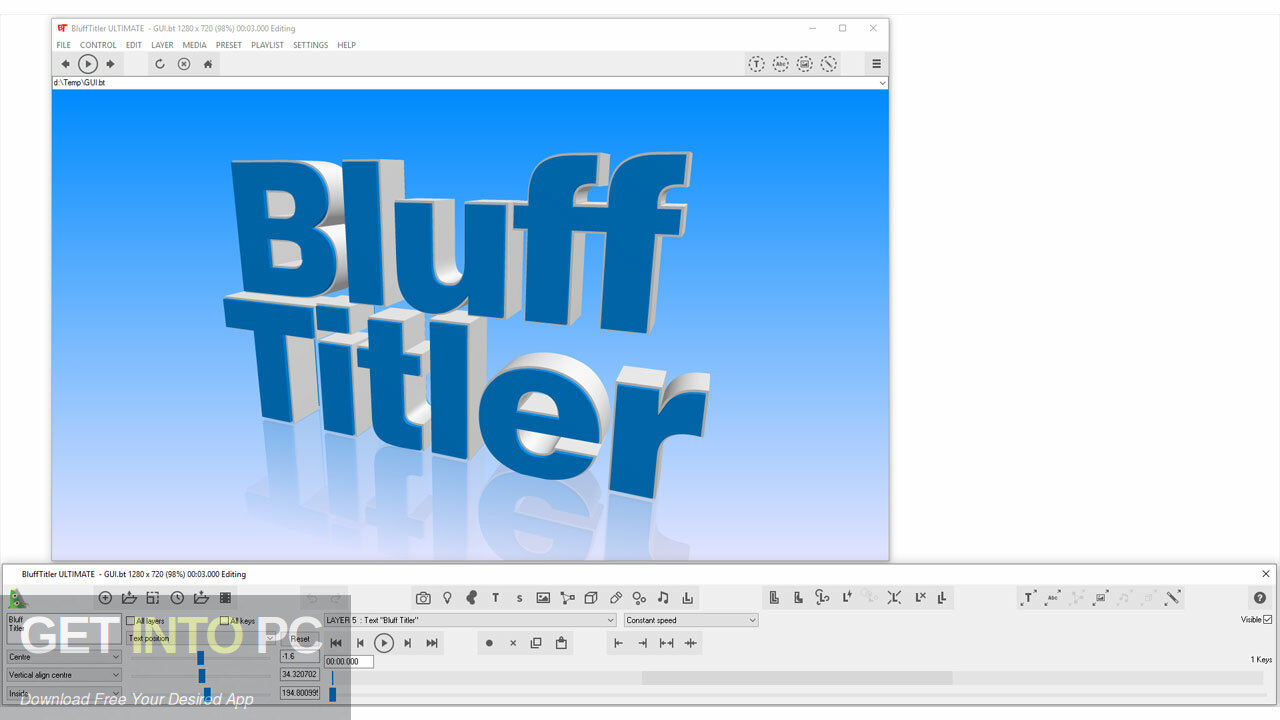The height and width of the screenshot is (720, 1280).
Task: Add an audio layer music note
Action: (663, 598)
